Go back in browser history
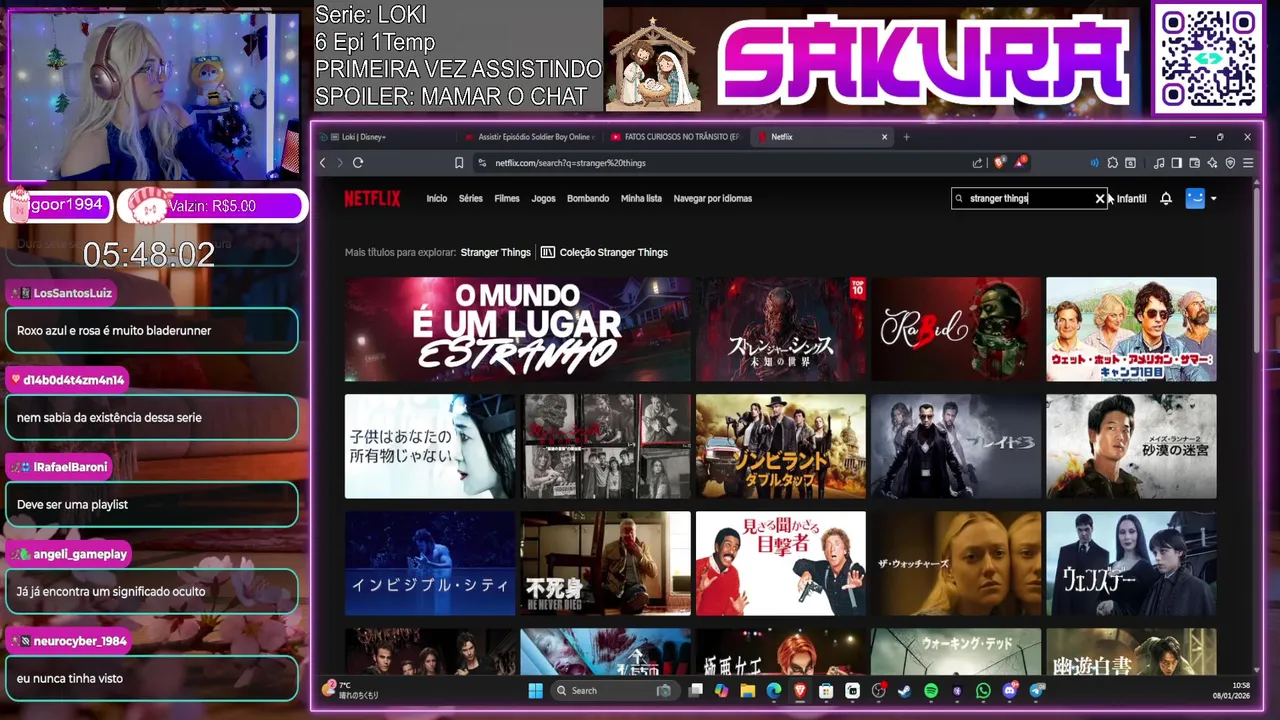This screenshot has height=720, width=1280. 323,163
